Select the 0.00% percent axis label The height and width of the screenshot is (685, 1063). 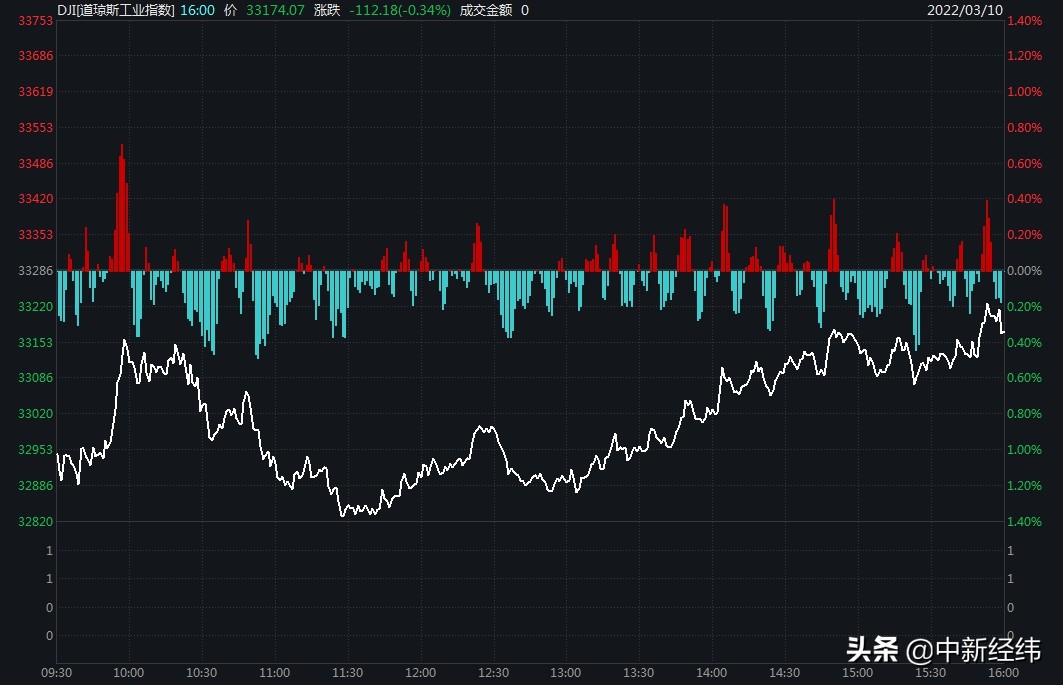(x=1024, y=271)
